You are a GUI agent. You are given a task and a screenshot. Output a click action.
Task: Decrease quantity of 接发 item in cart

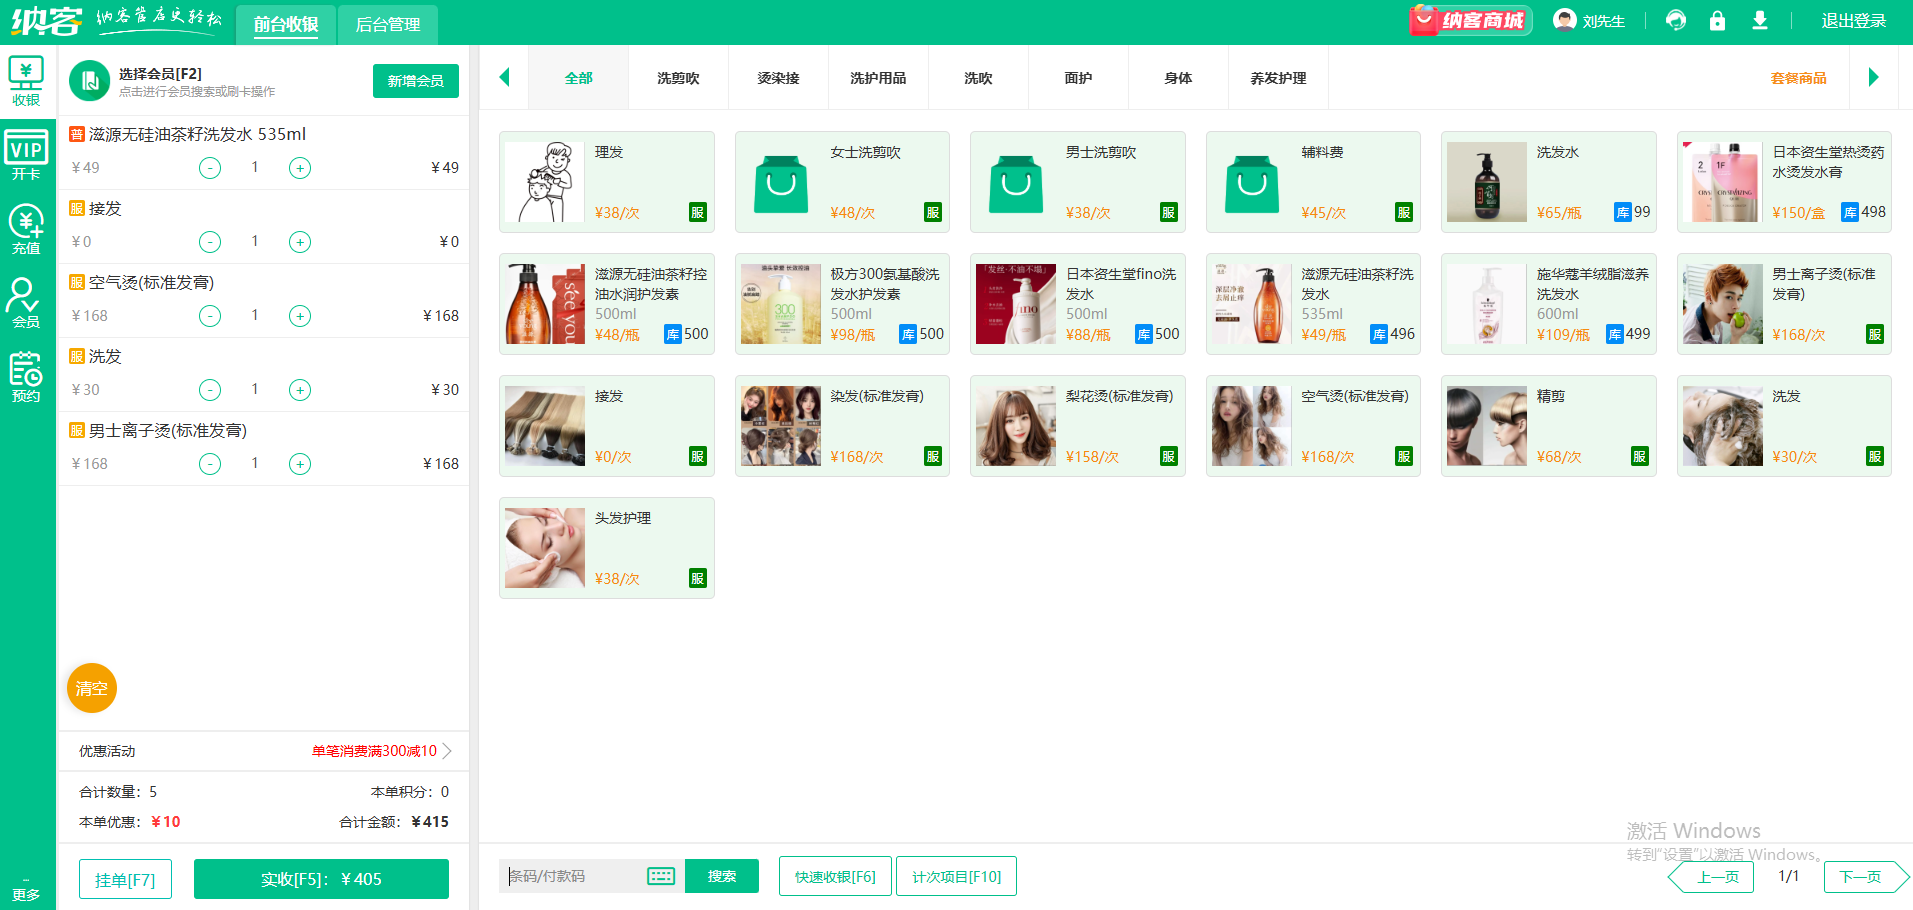(x=210, y=242)
